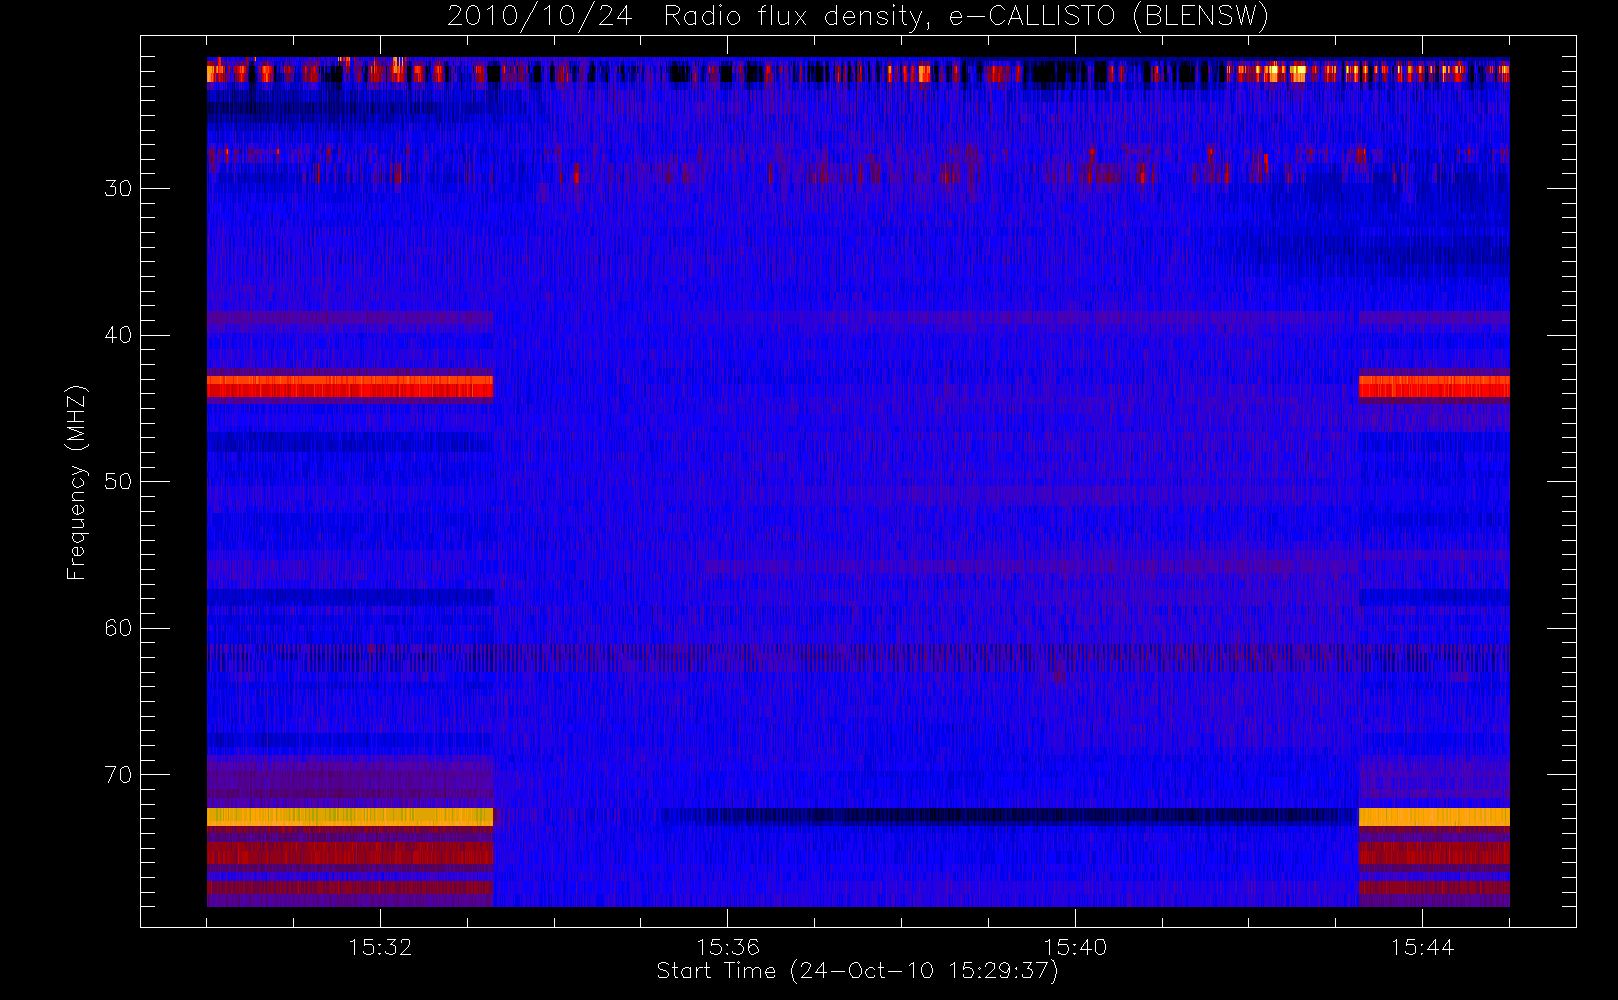This screenshot has height=1000, width=1618.
Task: Select the 15:44 time tick label
Action: tap(1422, 946)
